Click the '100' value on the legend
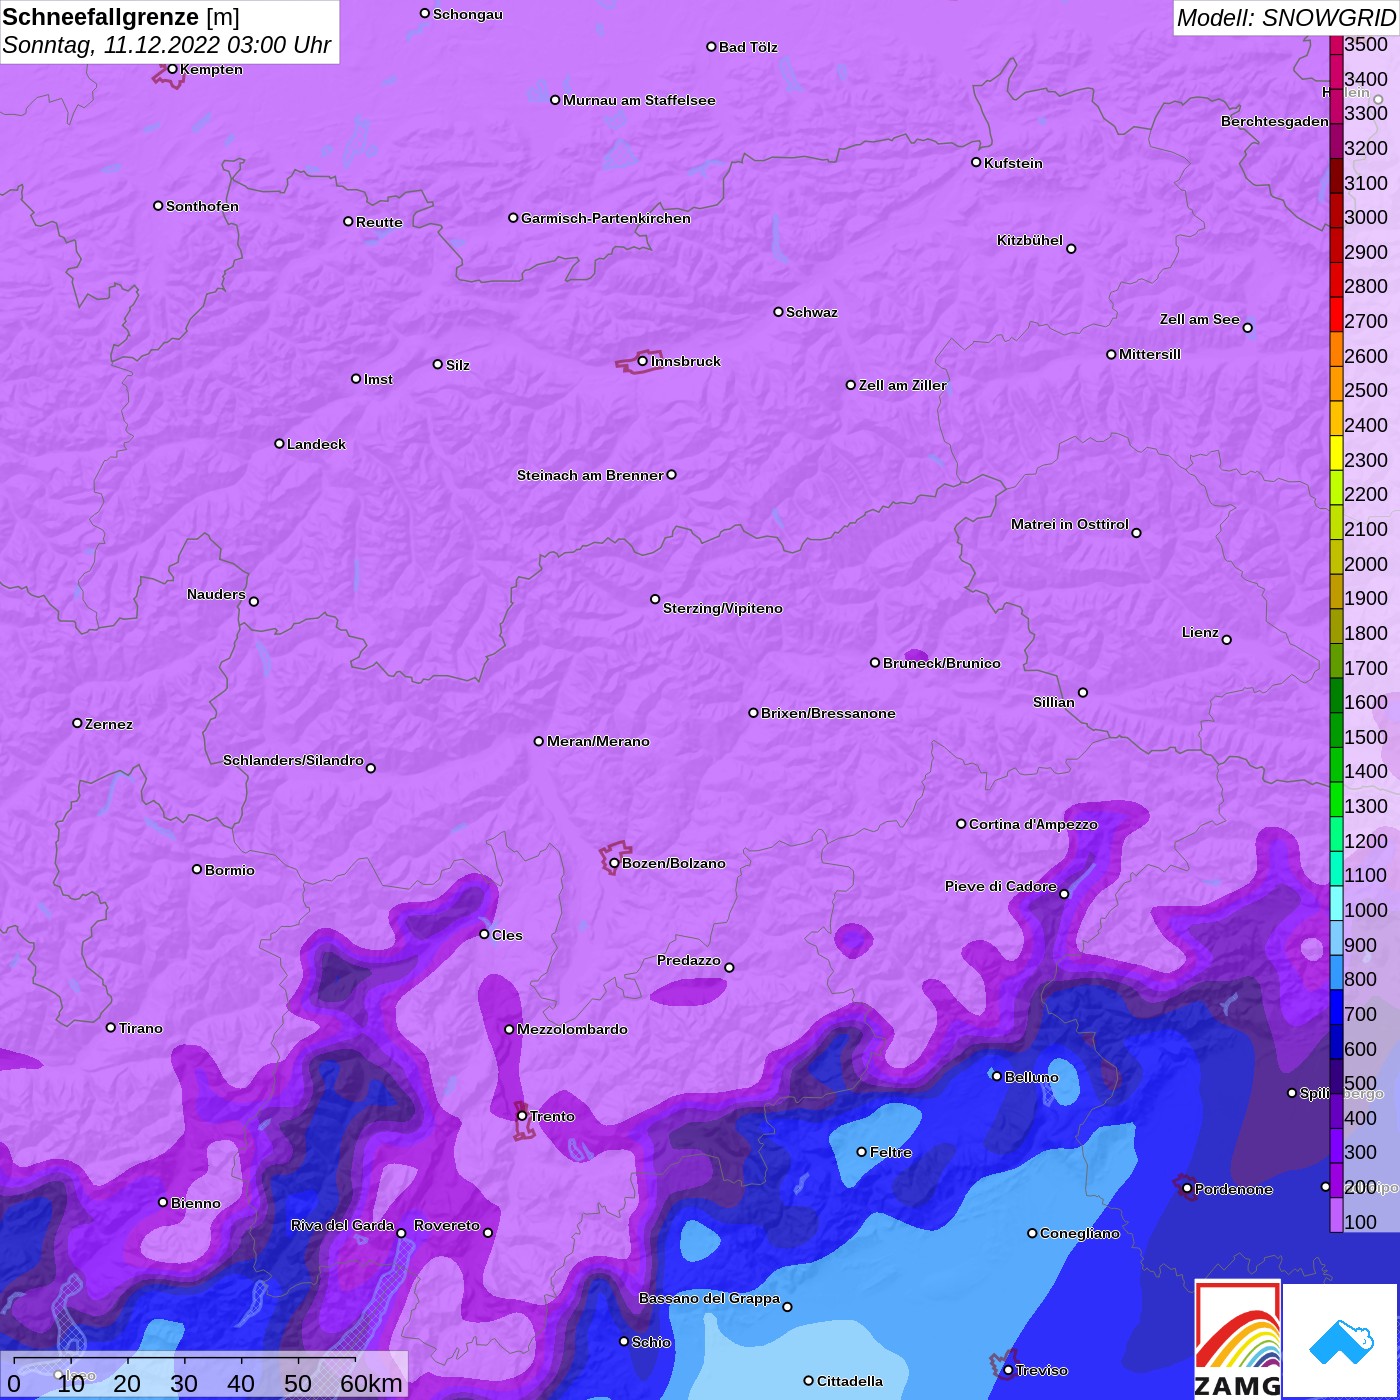 (x=1361, y=1222)
